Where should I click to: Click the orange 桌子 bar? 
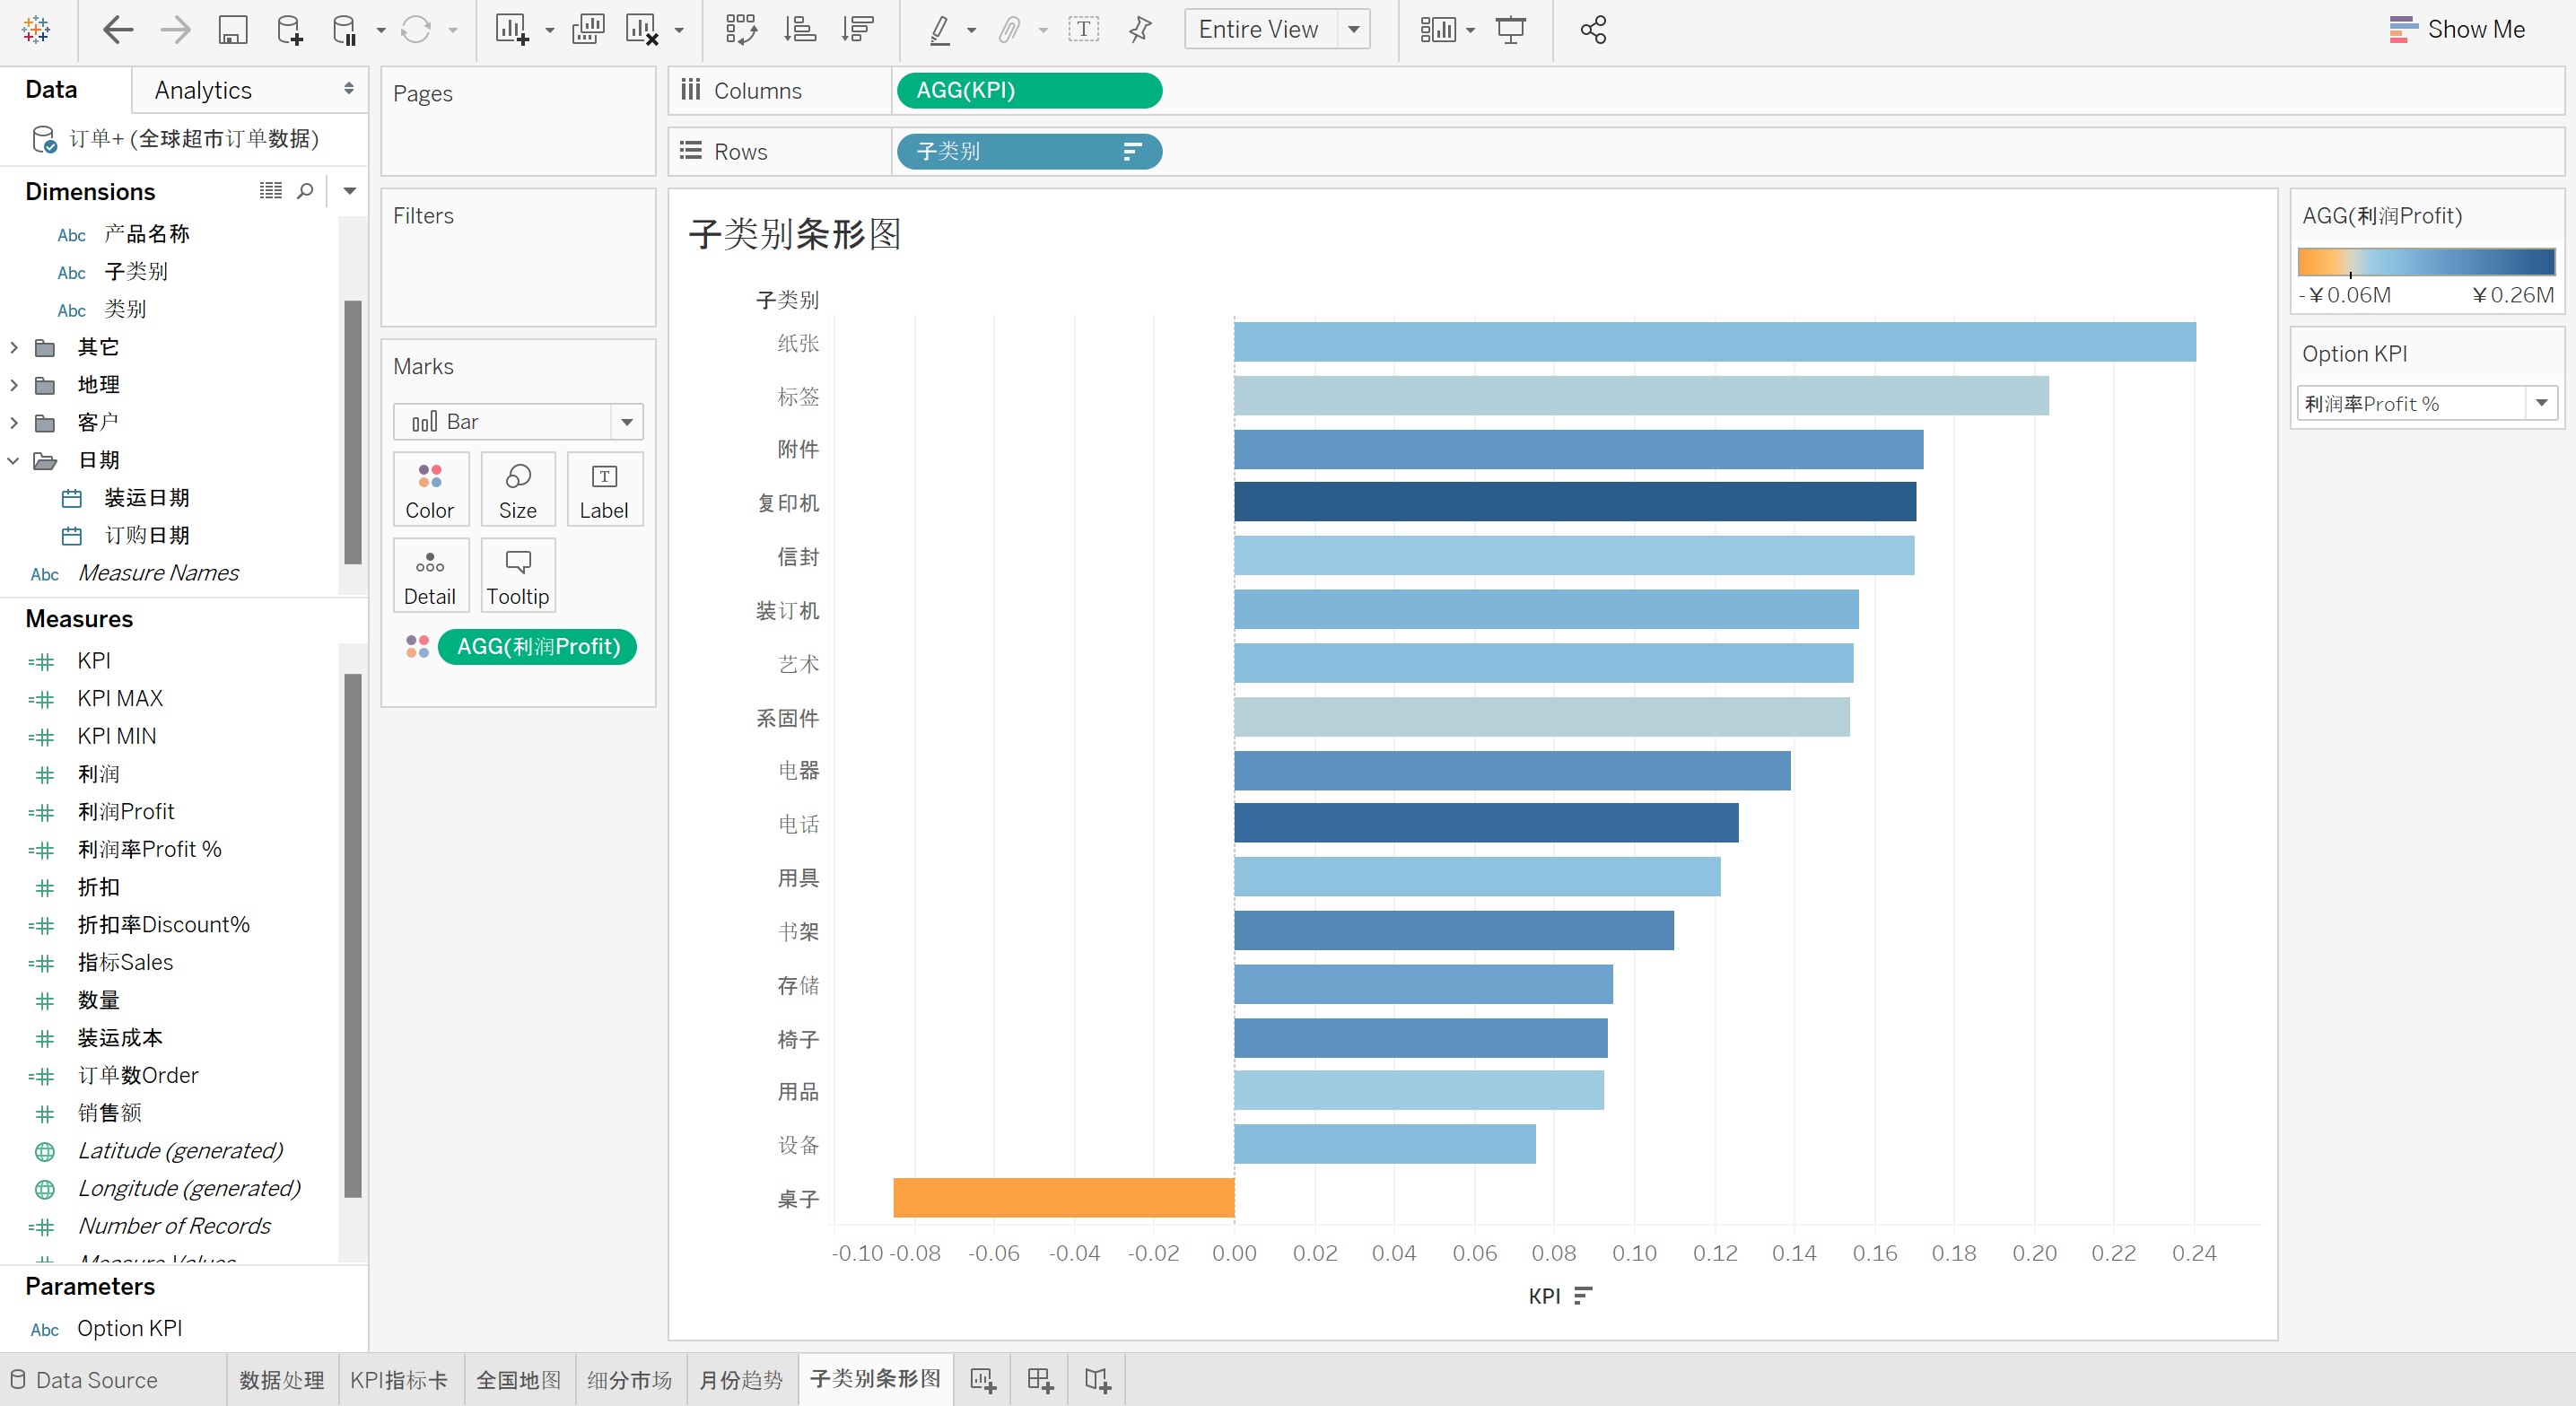pos(1063,1197)
